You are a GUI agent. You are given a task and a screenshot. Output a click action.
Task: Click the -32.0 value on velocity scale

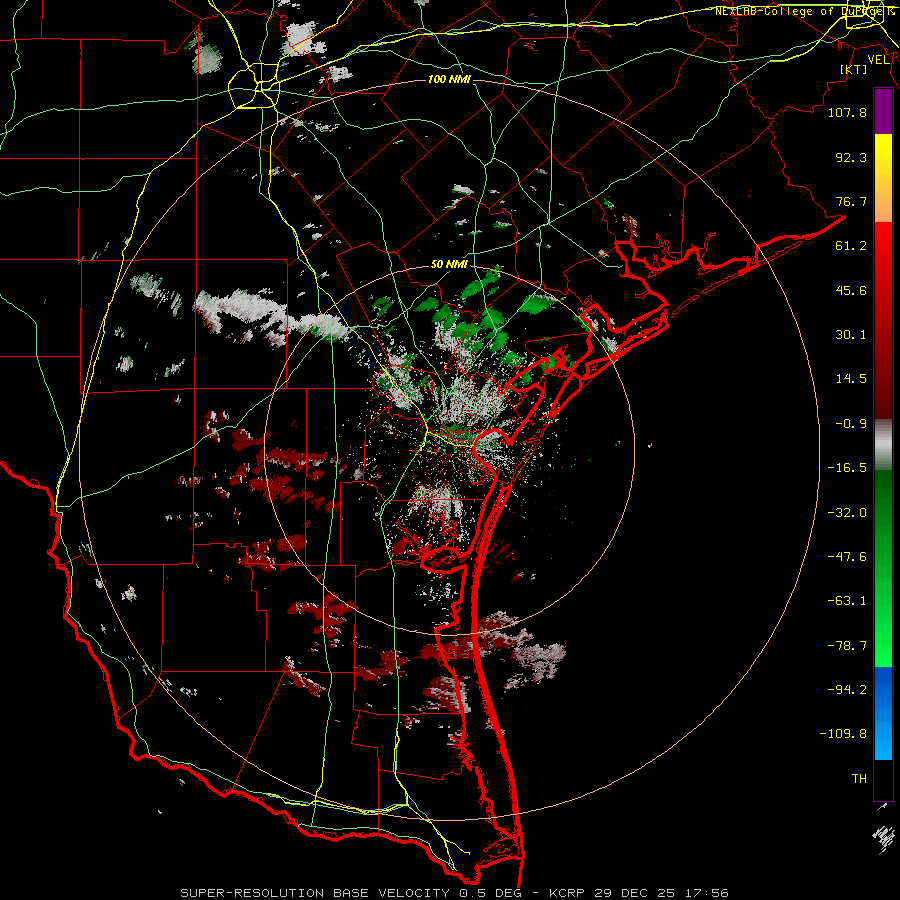coord(847,513)
